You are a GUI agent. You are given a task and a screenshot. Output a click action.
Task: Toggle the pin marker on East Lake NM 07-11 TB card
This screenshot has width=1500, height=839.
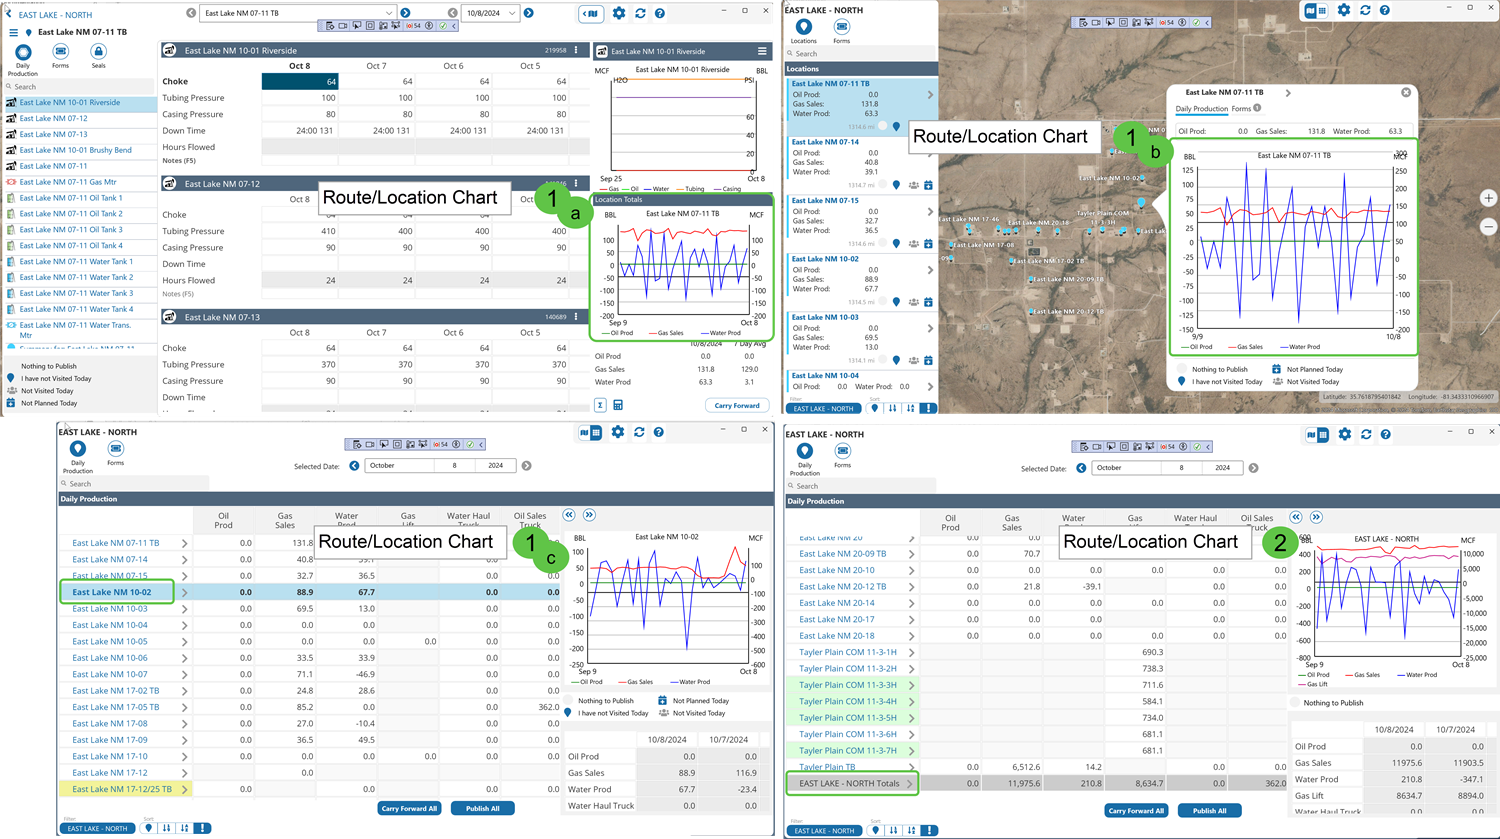tap(896, 127)
